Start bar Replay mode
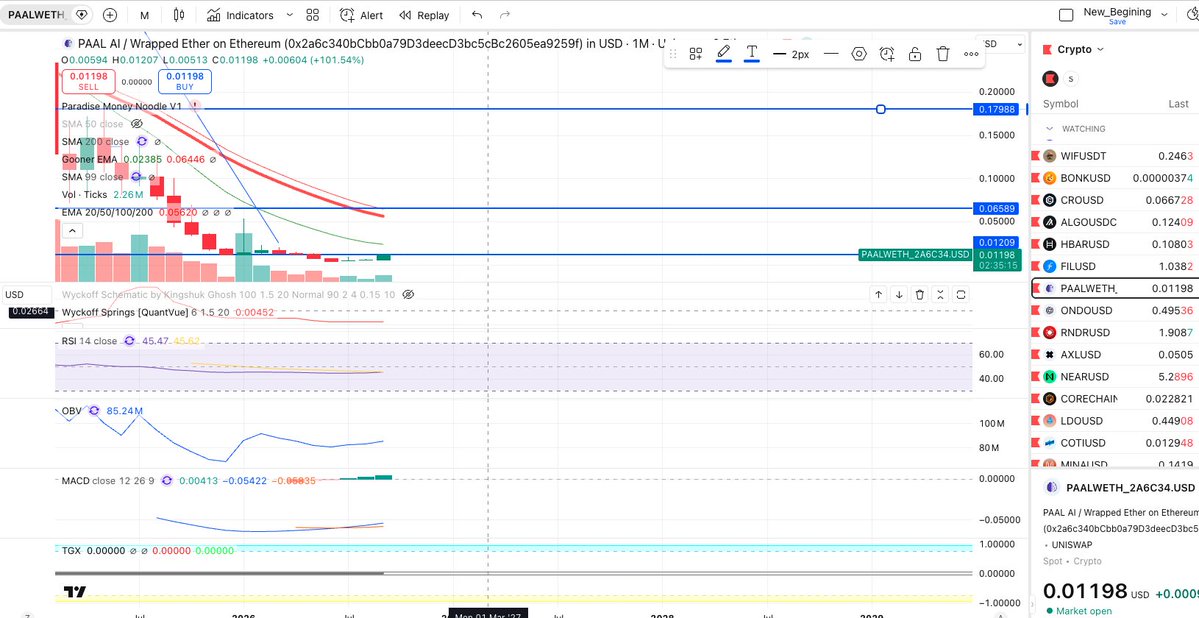Viewport: 1199px width, 618px height. [424, 15]
